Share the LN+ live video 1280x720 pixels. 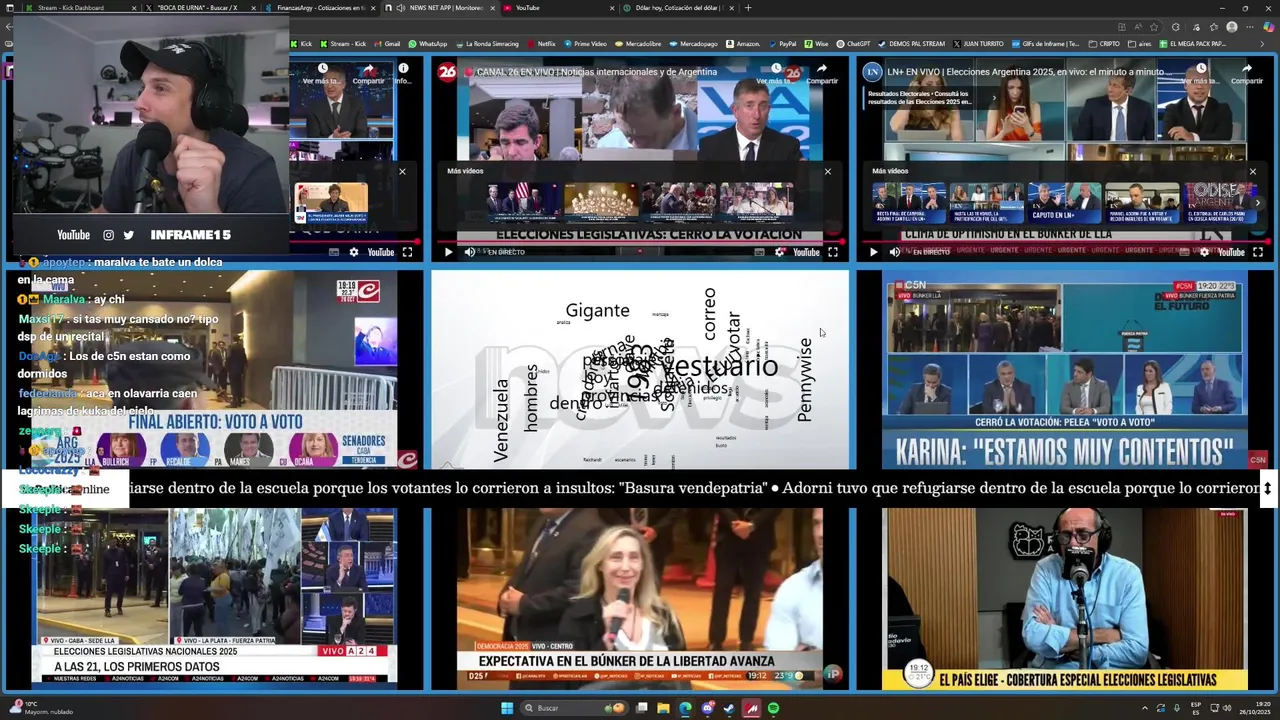click(x=1247, y=73)
